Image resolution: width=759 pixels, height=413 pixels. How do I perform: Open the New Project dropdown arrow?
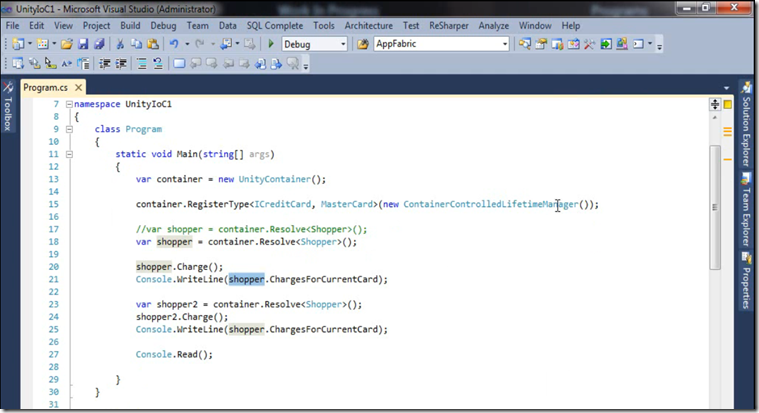click(x=30, y=44)
